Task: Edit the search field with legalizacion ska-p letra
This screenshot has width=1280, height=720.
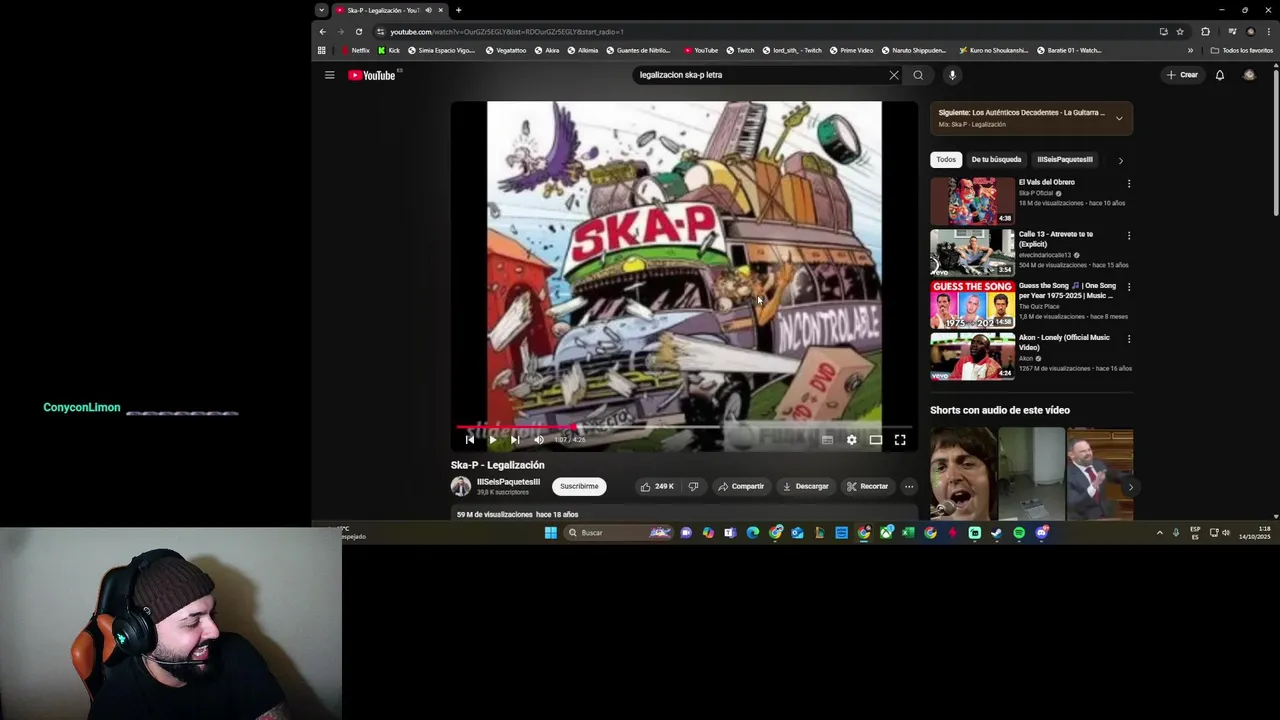Action: 760,75
